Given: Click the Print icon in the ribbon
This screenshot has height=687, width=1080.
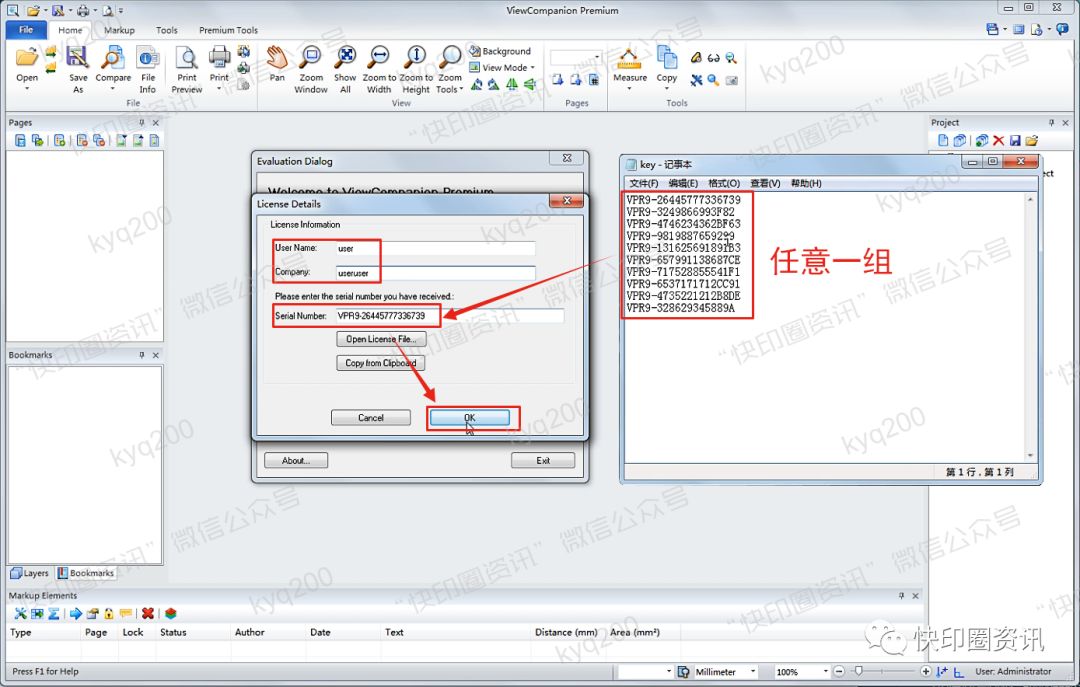Looking at the screenshot, I should click(220, 58).
